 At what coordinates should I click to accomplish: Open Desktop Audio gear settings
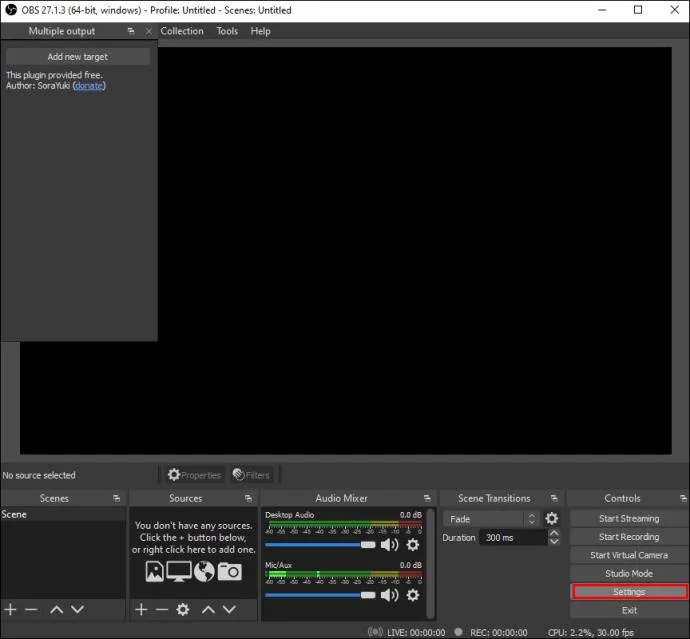413,545
